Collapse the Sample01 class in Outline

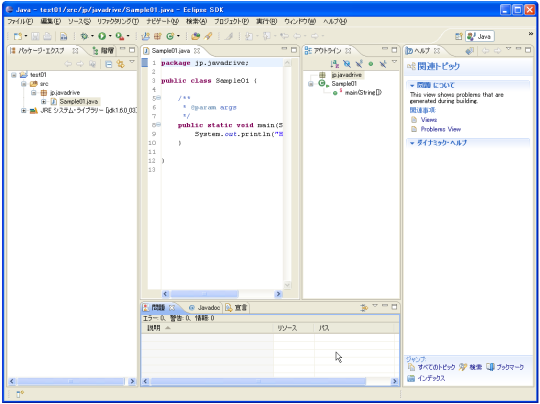click(x=311, y=84)
